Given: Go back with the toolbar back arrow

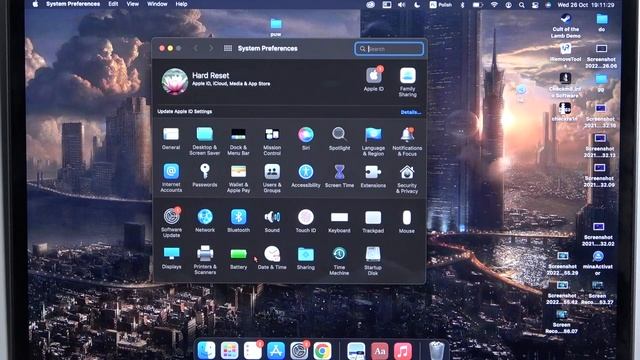Looking at the screenshot, I should point(196,48).
